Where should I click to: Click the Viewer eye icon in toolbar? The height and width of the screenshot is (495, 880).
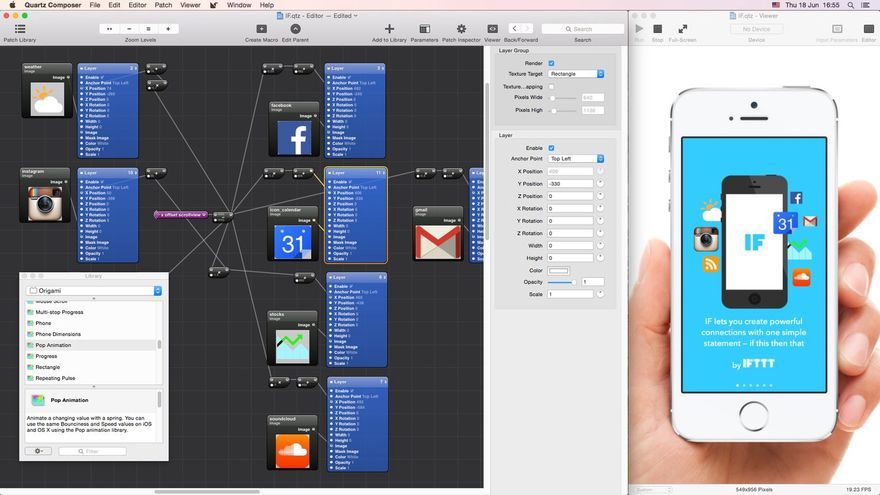492,29
